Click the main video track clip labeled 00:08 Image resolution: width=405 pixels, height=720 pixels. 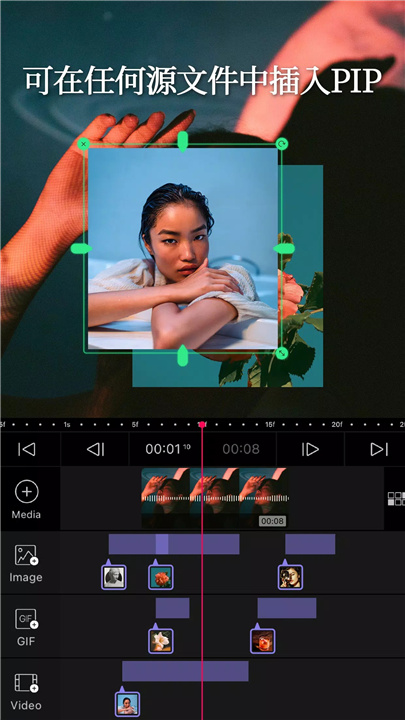click(x=215, y=498)
